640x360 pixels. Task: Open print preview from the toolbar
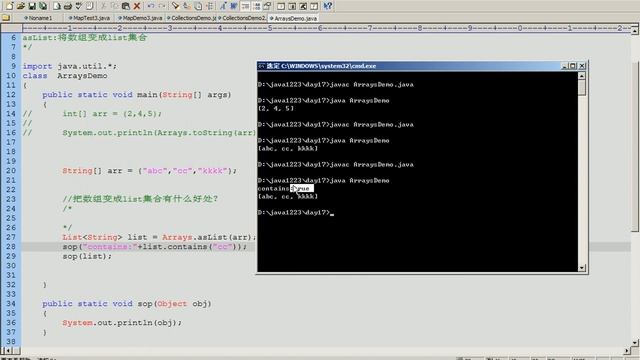57,6
